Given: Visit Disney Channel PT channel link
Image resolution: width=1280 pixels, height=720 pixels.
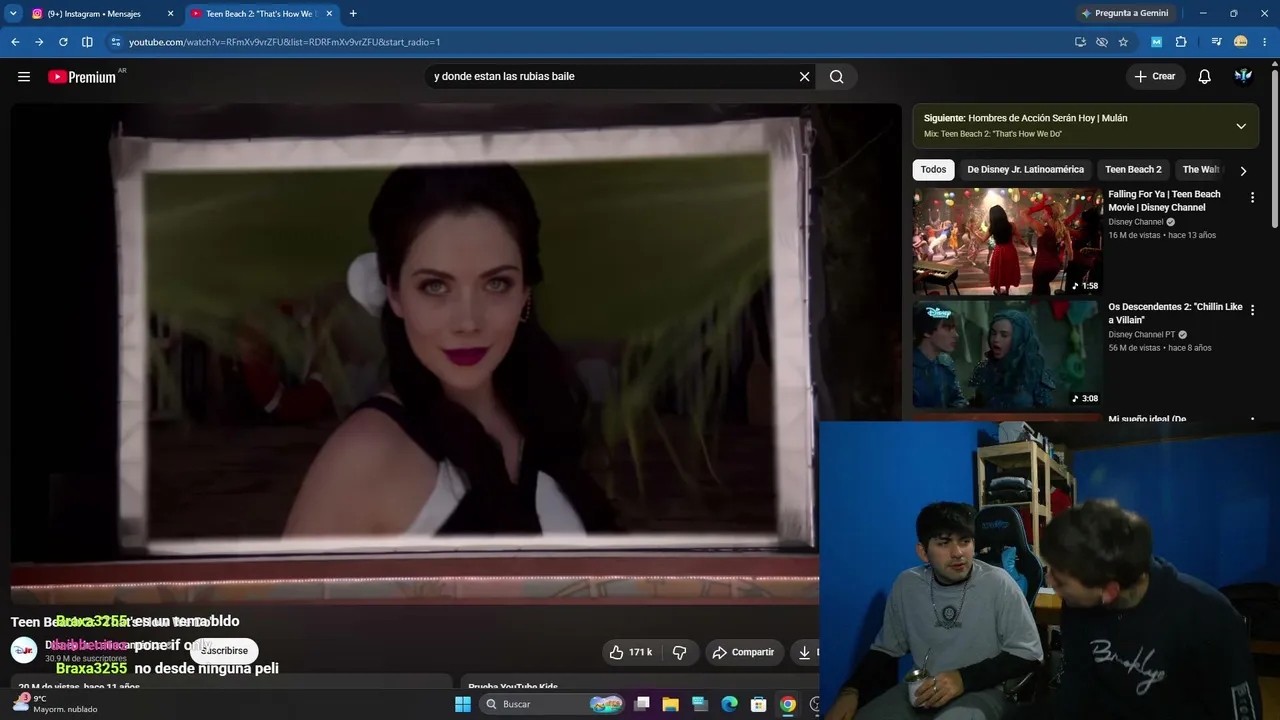Looking at the screenshot, I should [x=1141, y=335].
